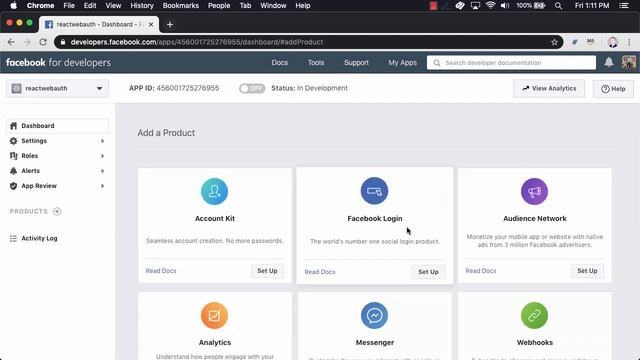The height and width of the screenshot is (360, 640).
Task: Go back to the previous page
Action: [11, 42]
